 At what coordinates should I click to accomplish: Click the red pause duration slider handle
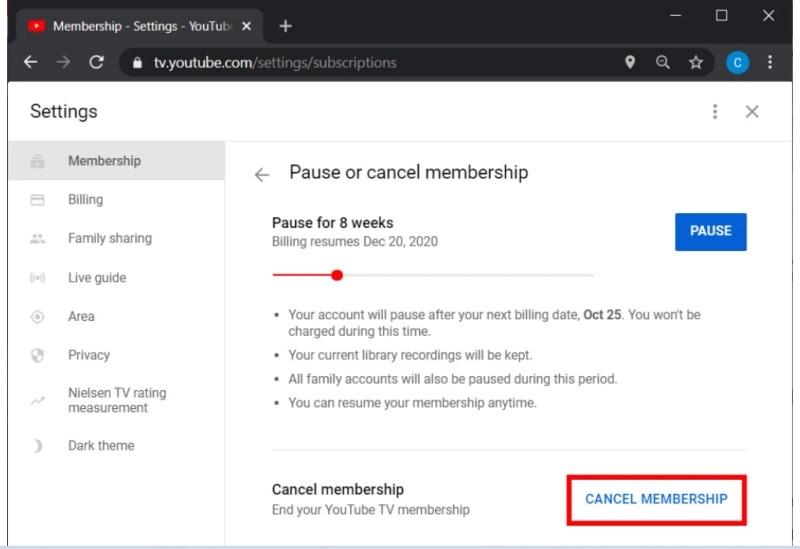[337, 276]
